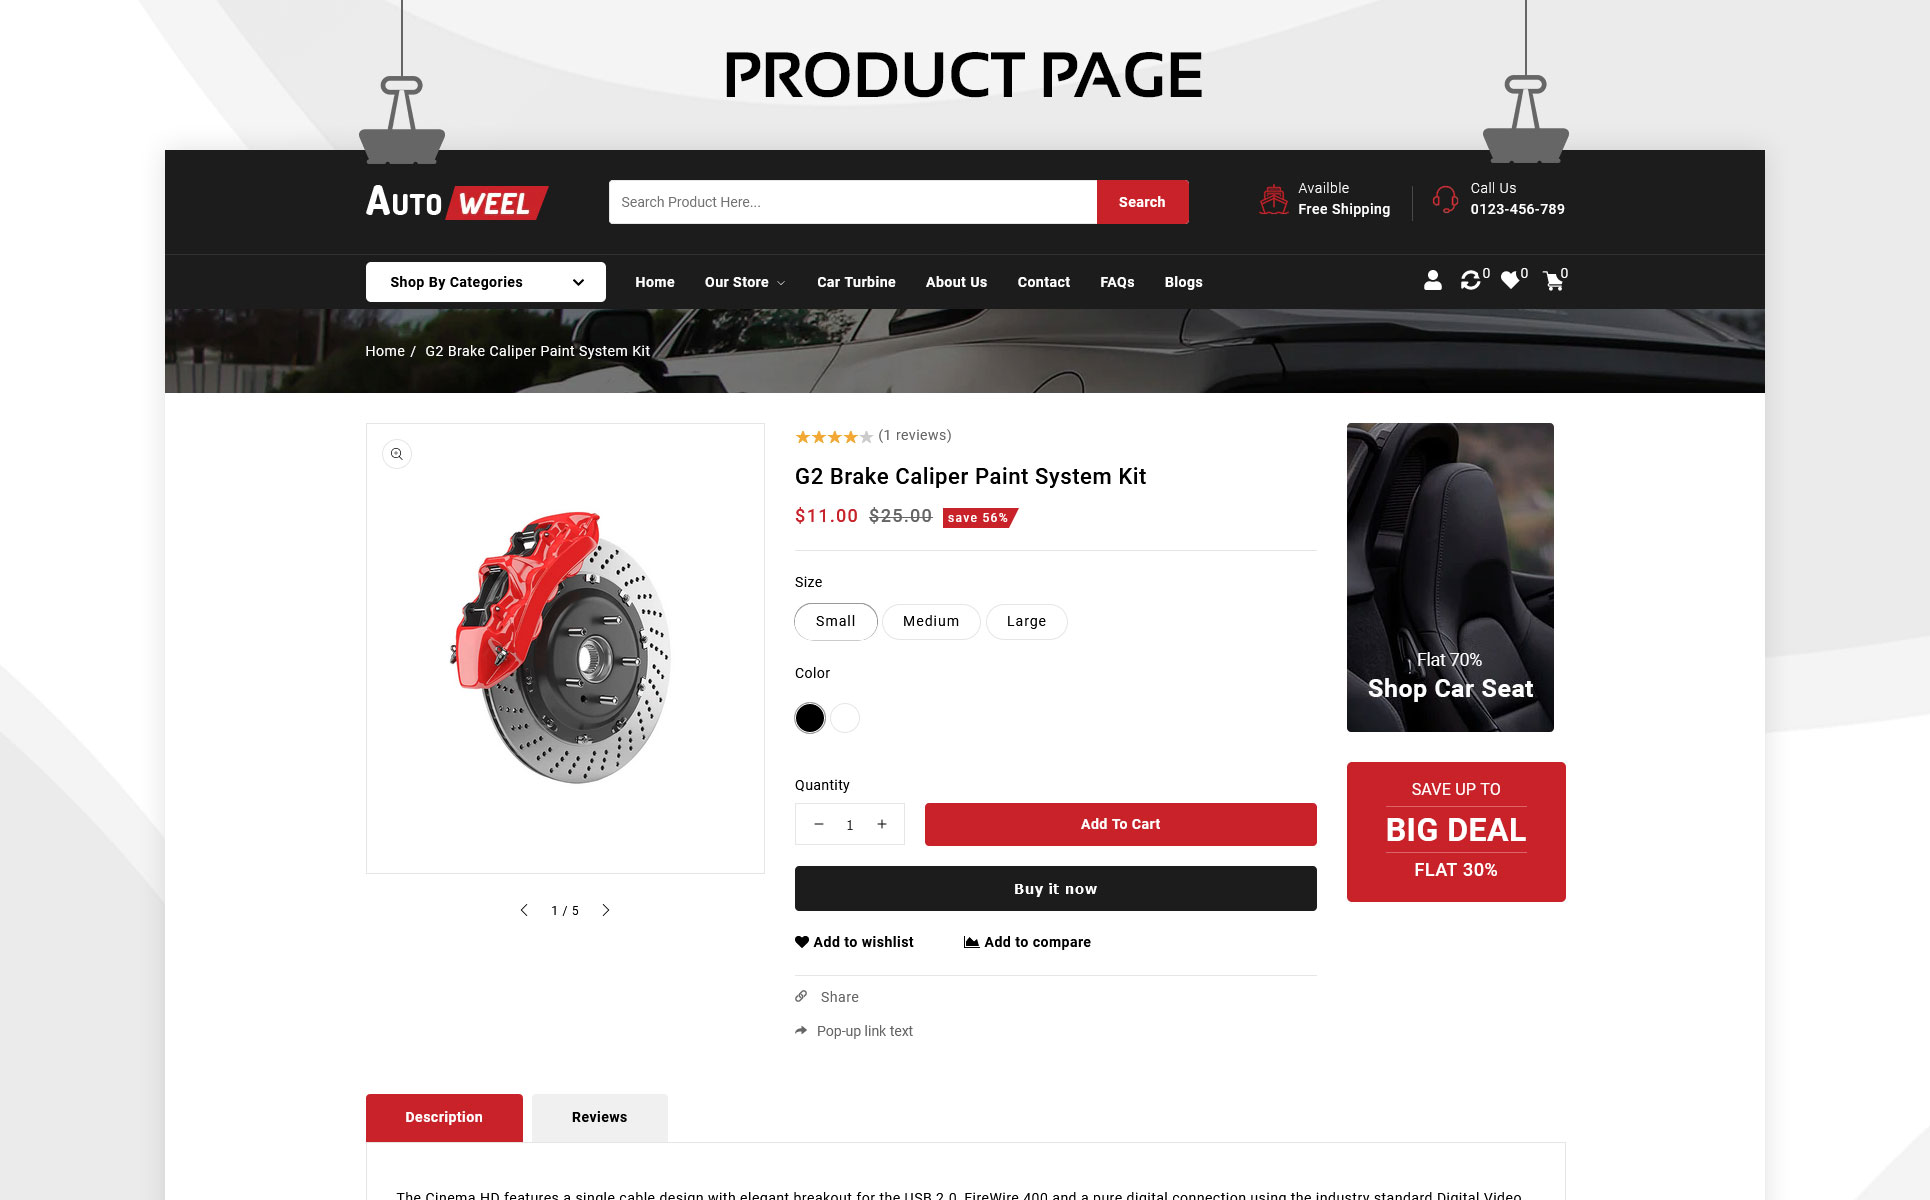The image size is (1930, 1200).
Task: Go to previous product image arrow
Action: [524, 910]
